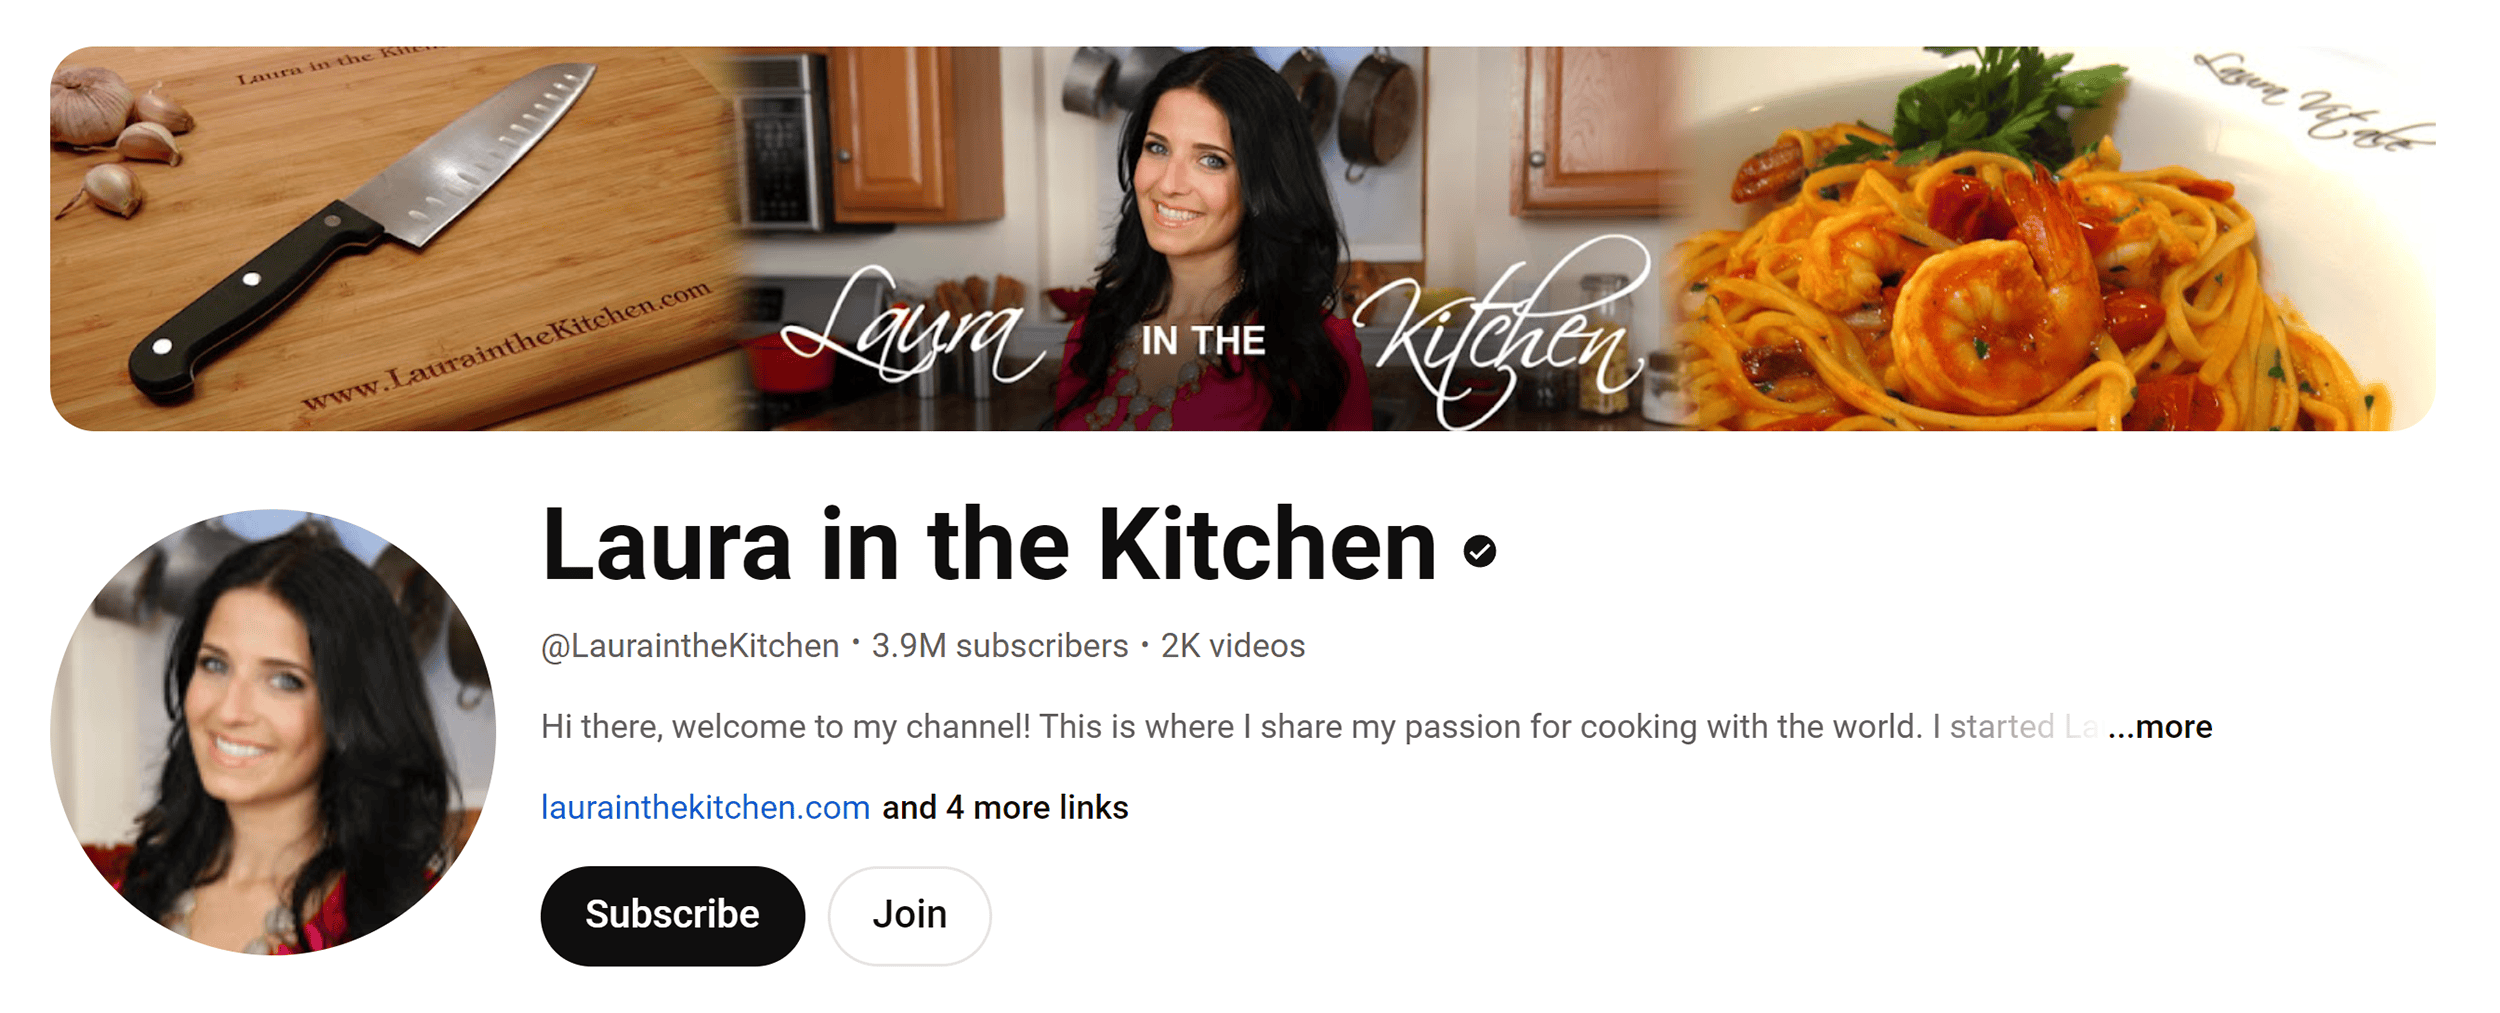Subscribe to Laura in the Kitchen

coord(672,915)
